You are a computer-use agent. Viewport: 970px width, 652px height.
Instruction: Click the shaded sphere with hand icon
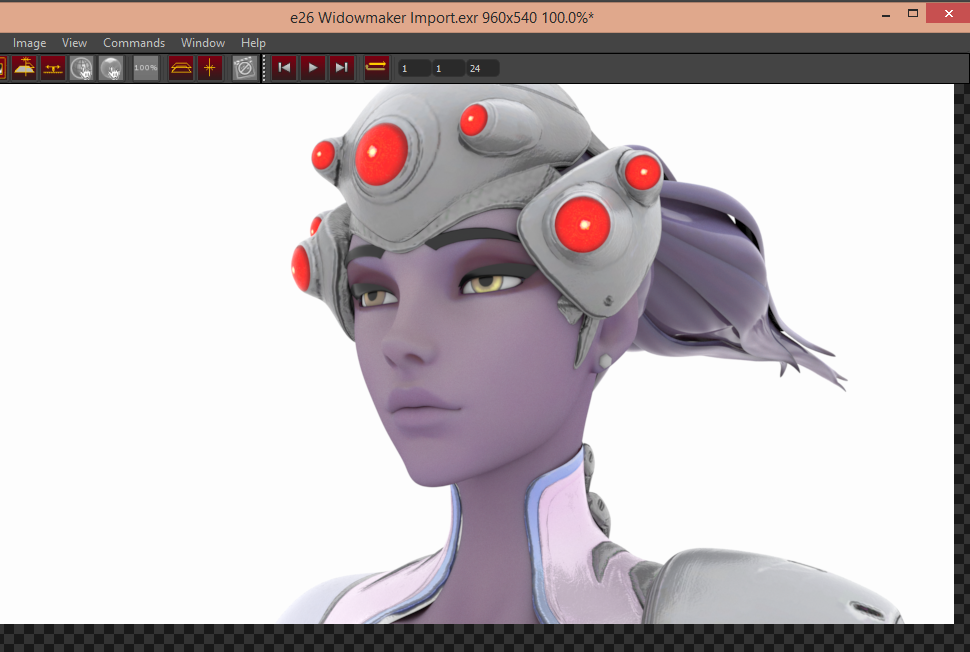click(x=111, y=68)
